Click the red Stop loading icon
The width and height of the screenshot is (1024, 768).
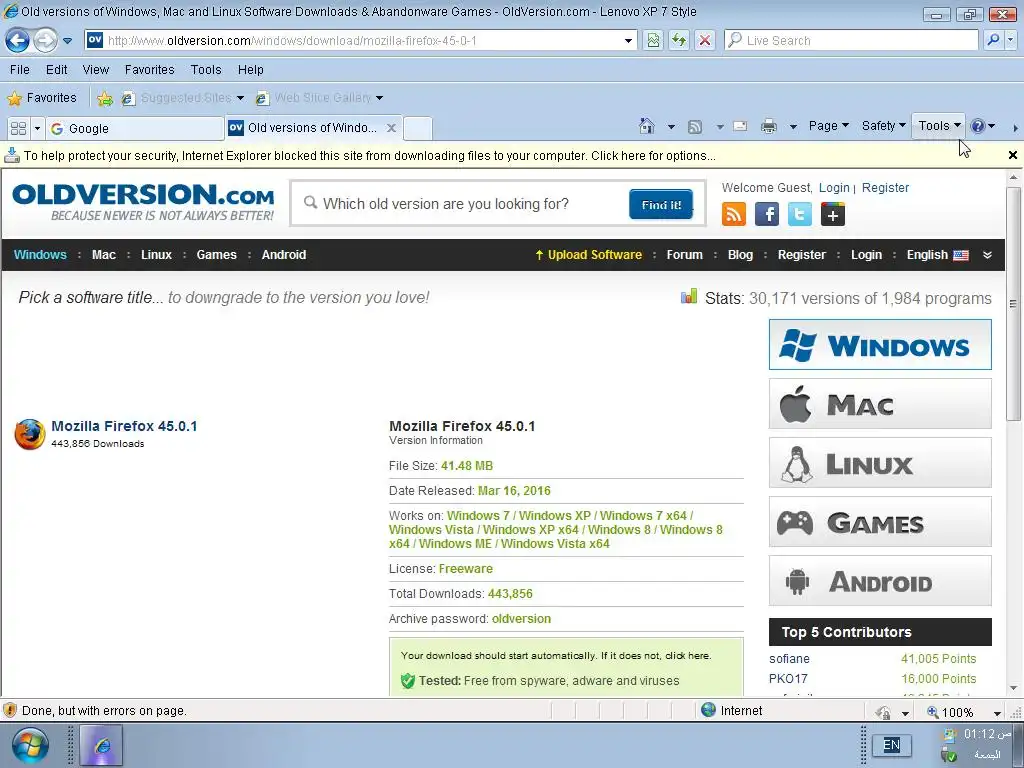(705, 40)
